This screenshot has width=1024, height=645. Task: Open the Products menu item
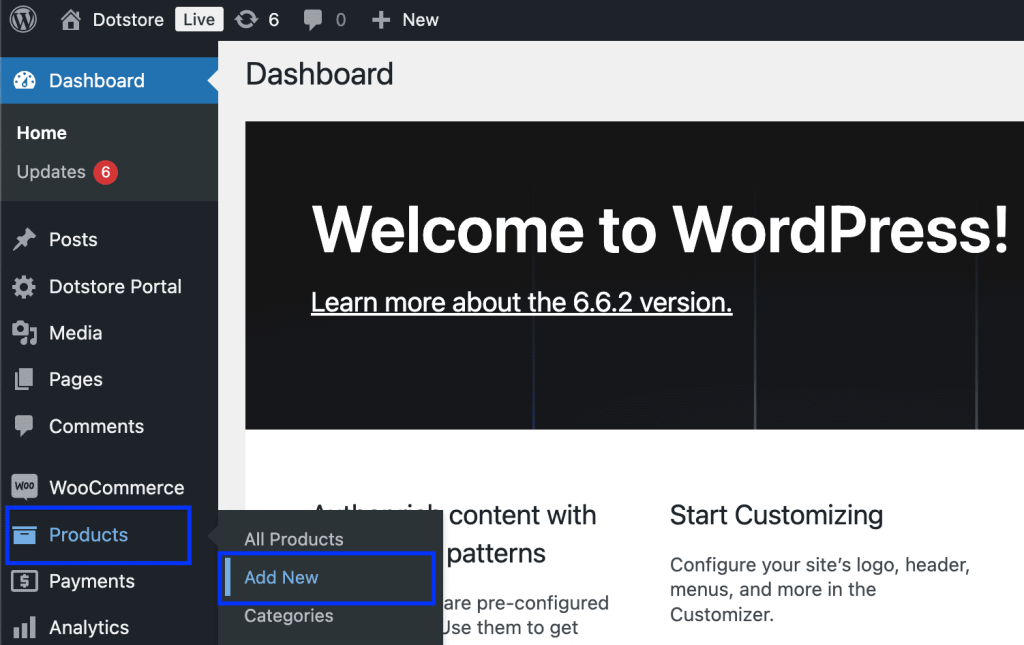[x=88, y=535]
